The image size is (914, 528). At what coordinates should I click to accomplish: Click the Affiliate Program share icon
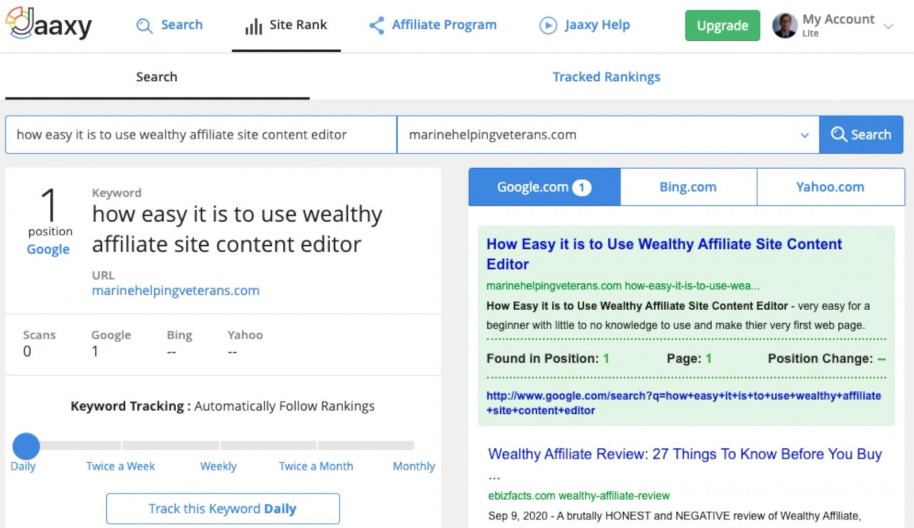[377, 25]
